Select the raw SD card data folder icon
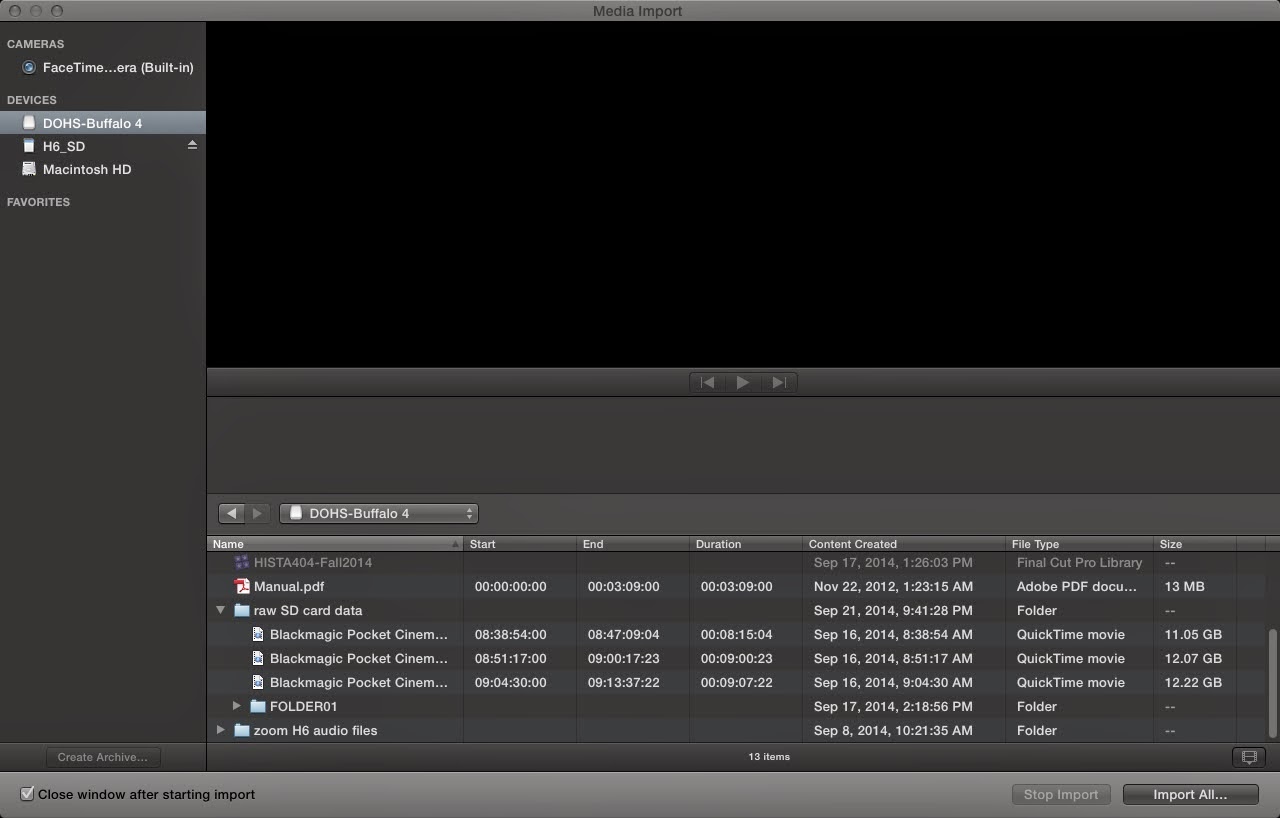Viewport: 1280px width, 818px height. 242,610
